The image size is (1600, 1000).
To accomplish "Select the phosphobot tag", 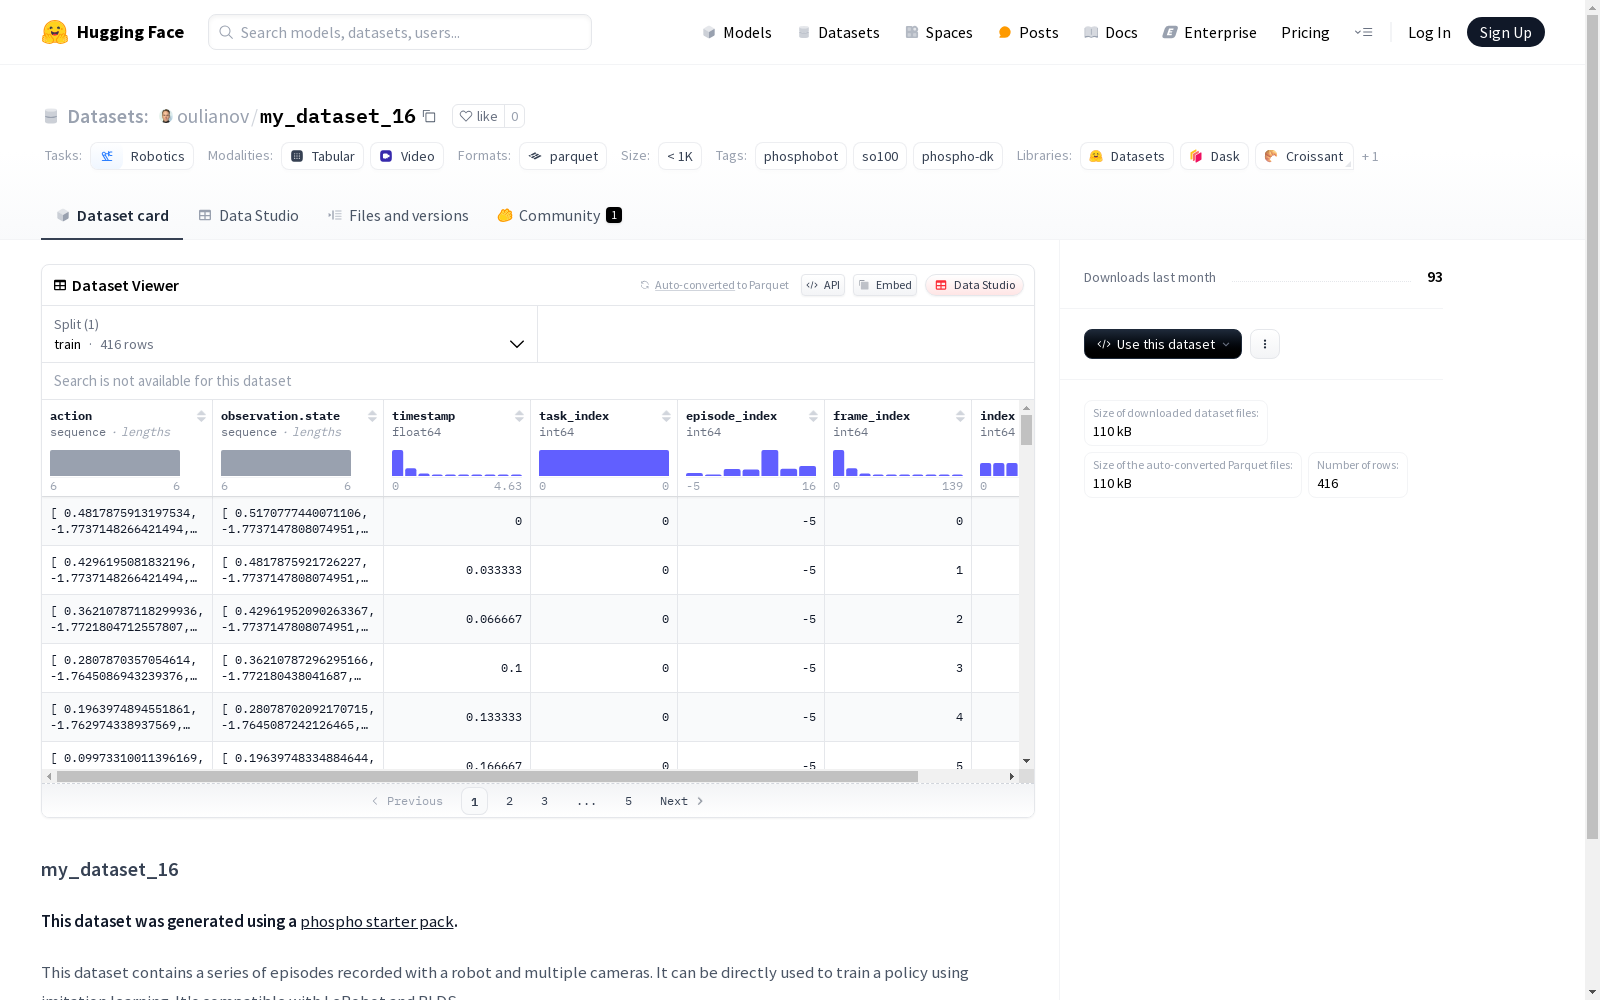I will (x=801, y=156).
